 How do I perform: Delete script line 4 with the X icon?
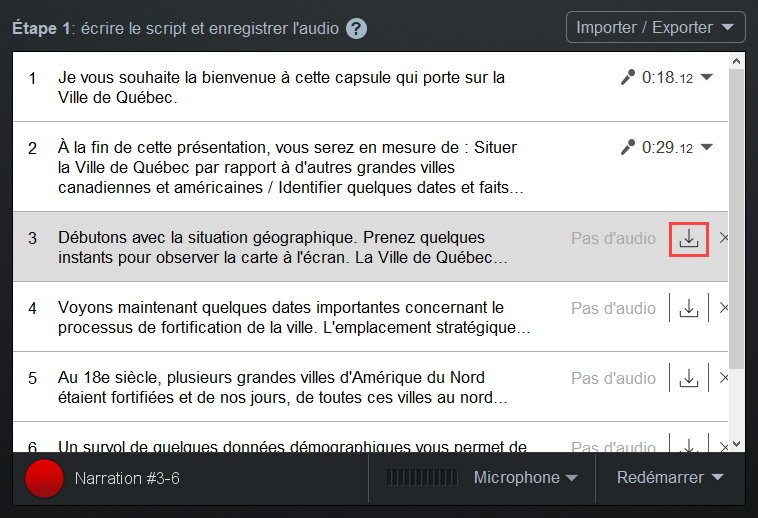[x=723, y=308]
